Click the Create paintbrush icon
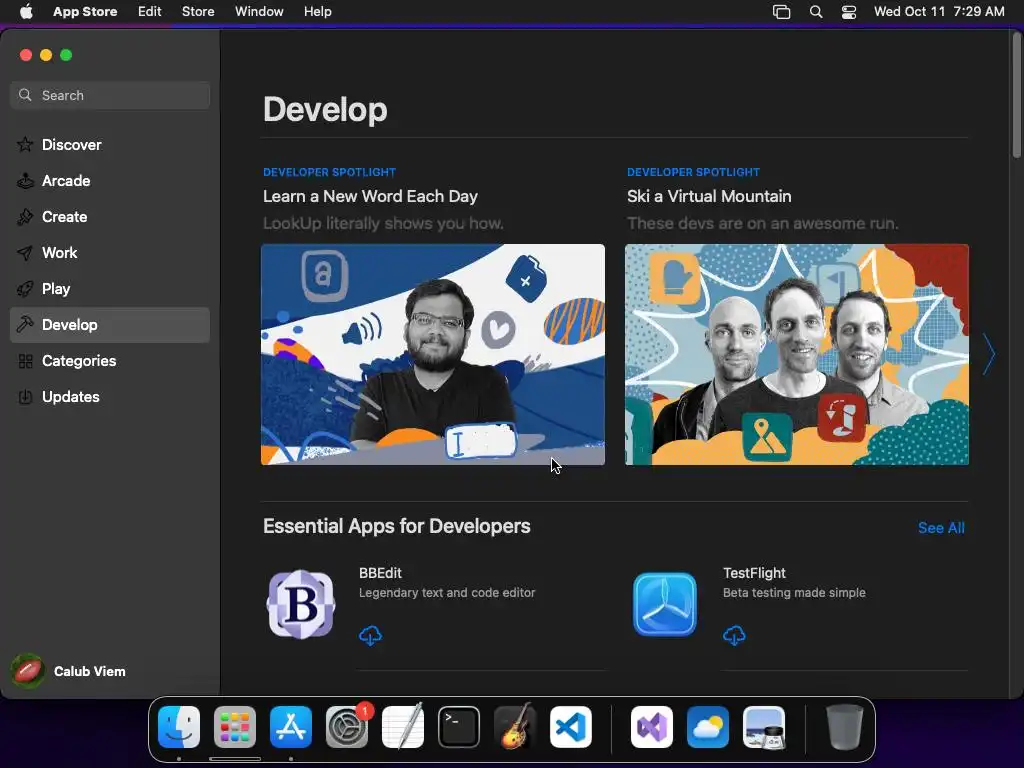Screen dimensions: 1024x768 click(x=25, y=217)
